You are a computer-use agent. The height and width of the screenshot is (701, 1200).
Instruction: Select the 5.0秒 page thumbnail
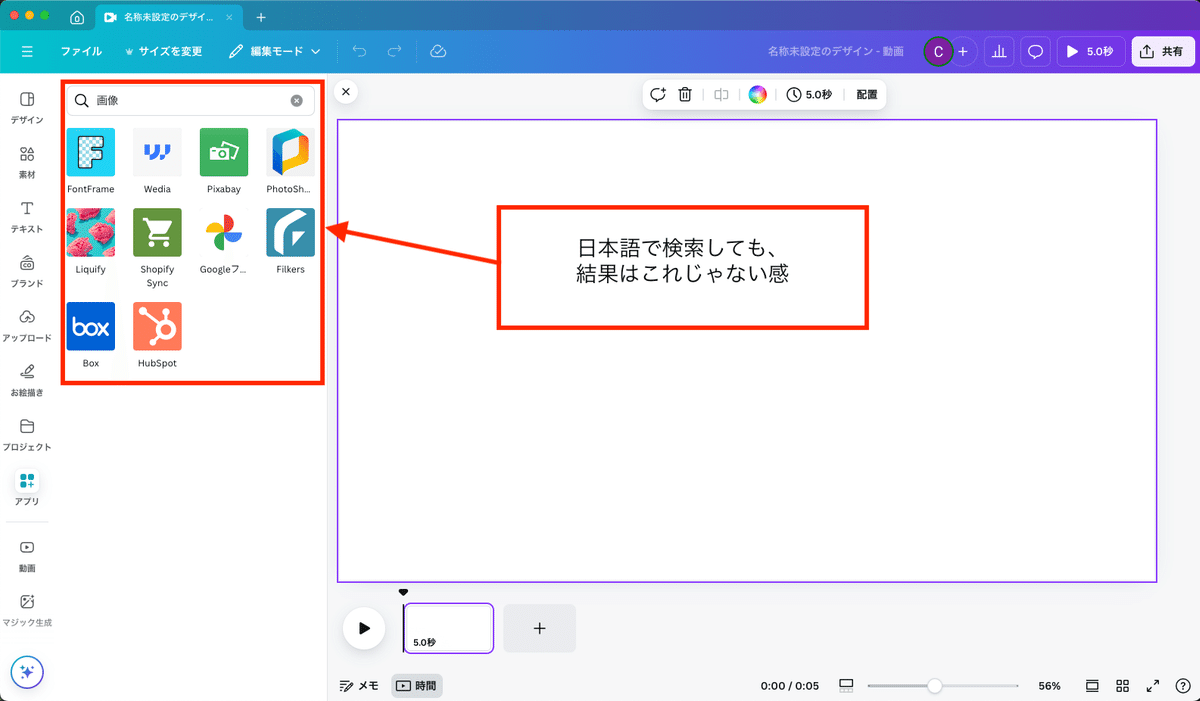point(448,628)
